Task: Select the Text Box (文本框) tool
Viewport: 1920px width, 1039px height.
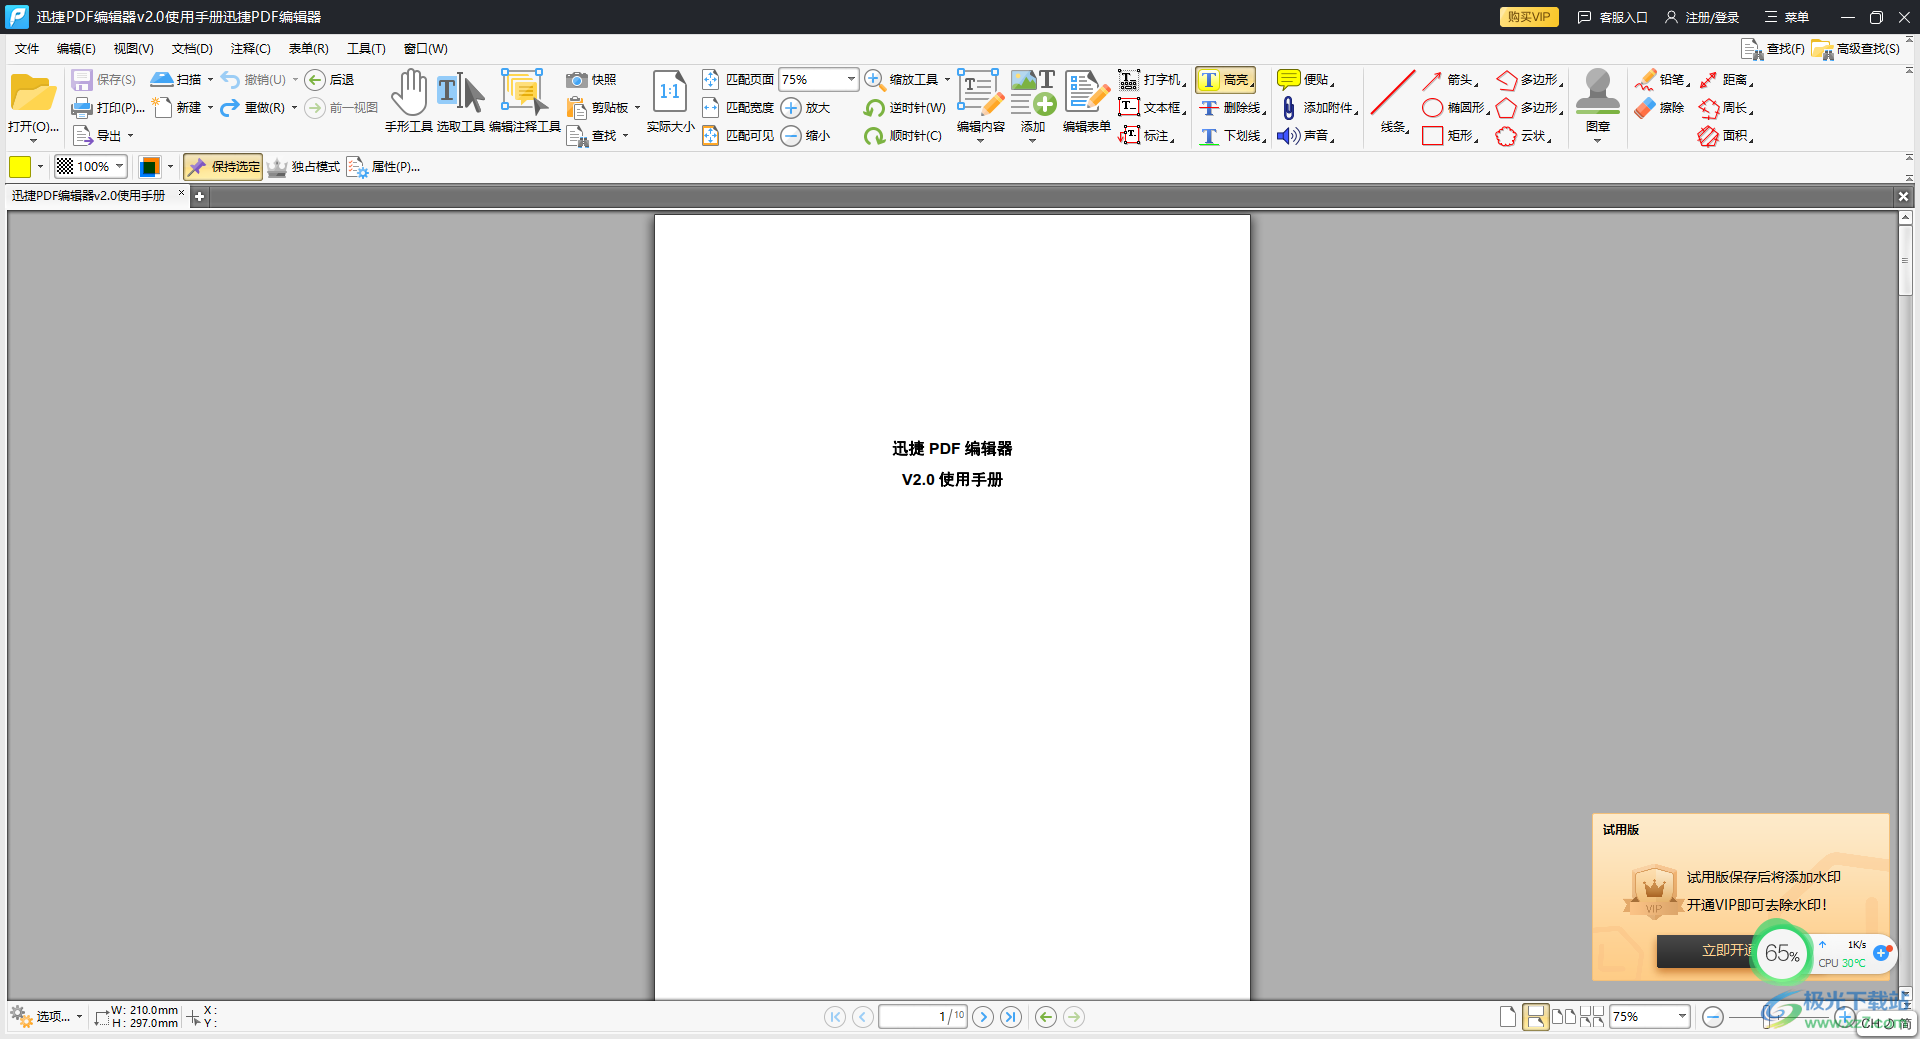Action: tap(1151, 108)
